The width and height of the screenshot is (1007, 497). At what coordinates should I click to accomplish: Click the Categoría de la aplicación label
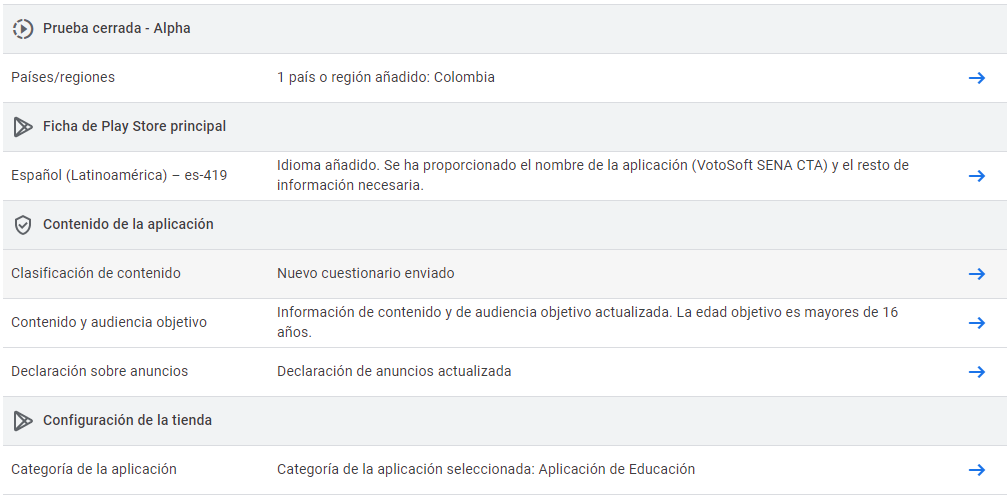click(x=94, y=470)
